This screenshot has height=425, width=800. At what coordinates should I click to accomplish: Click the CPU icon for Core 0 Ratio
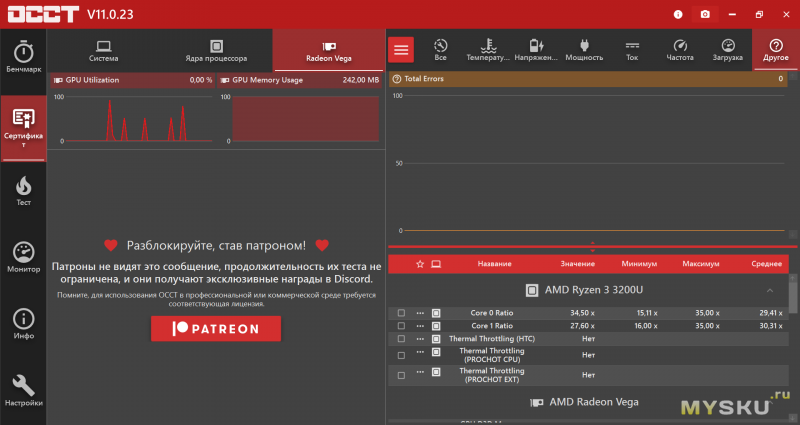click(436, 313)
